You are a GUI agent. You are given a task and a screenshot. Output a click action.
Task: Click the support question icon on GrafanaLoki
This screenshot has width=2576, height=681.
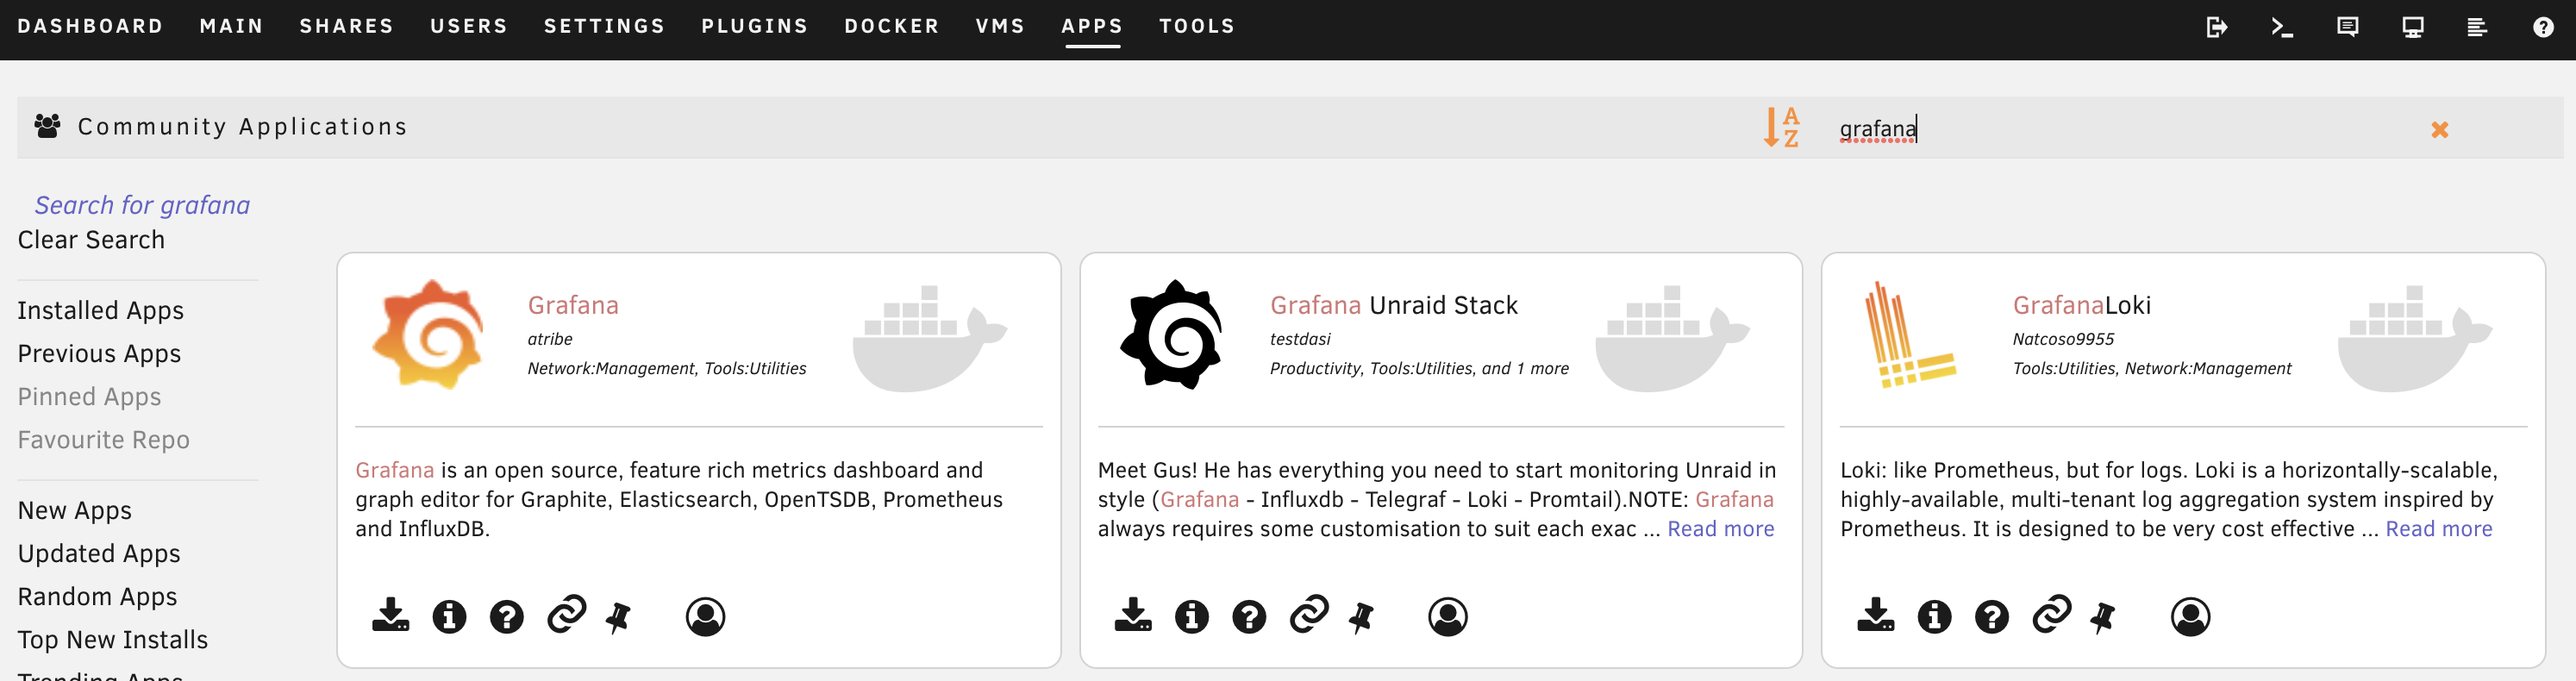pos(1991,616)
